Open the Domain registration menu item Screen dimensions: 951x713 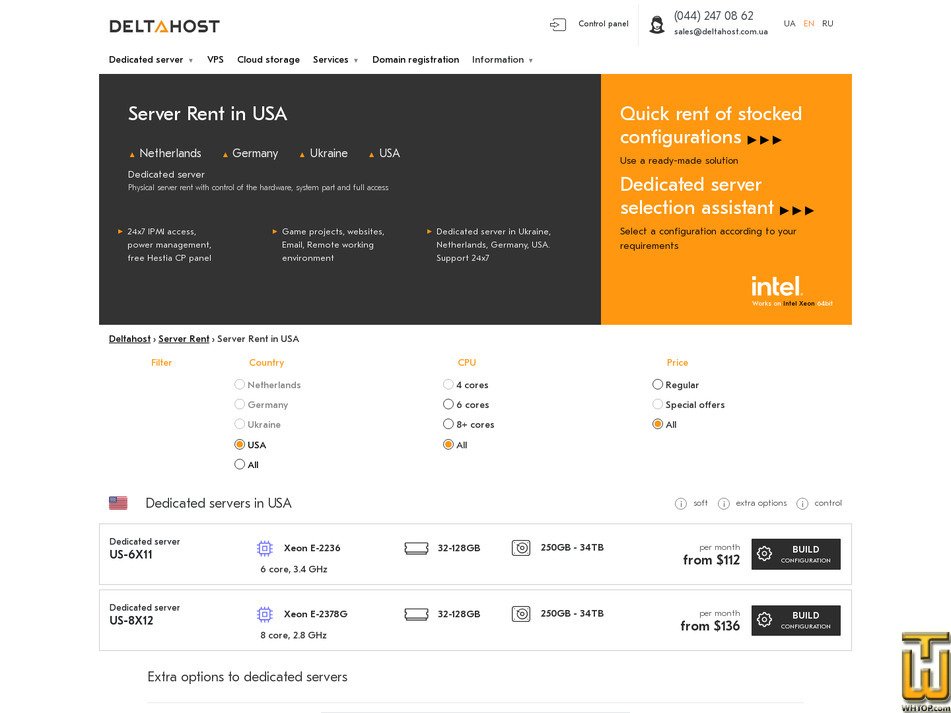pyautogui.click(x=415, y=59)
